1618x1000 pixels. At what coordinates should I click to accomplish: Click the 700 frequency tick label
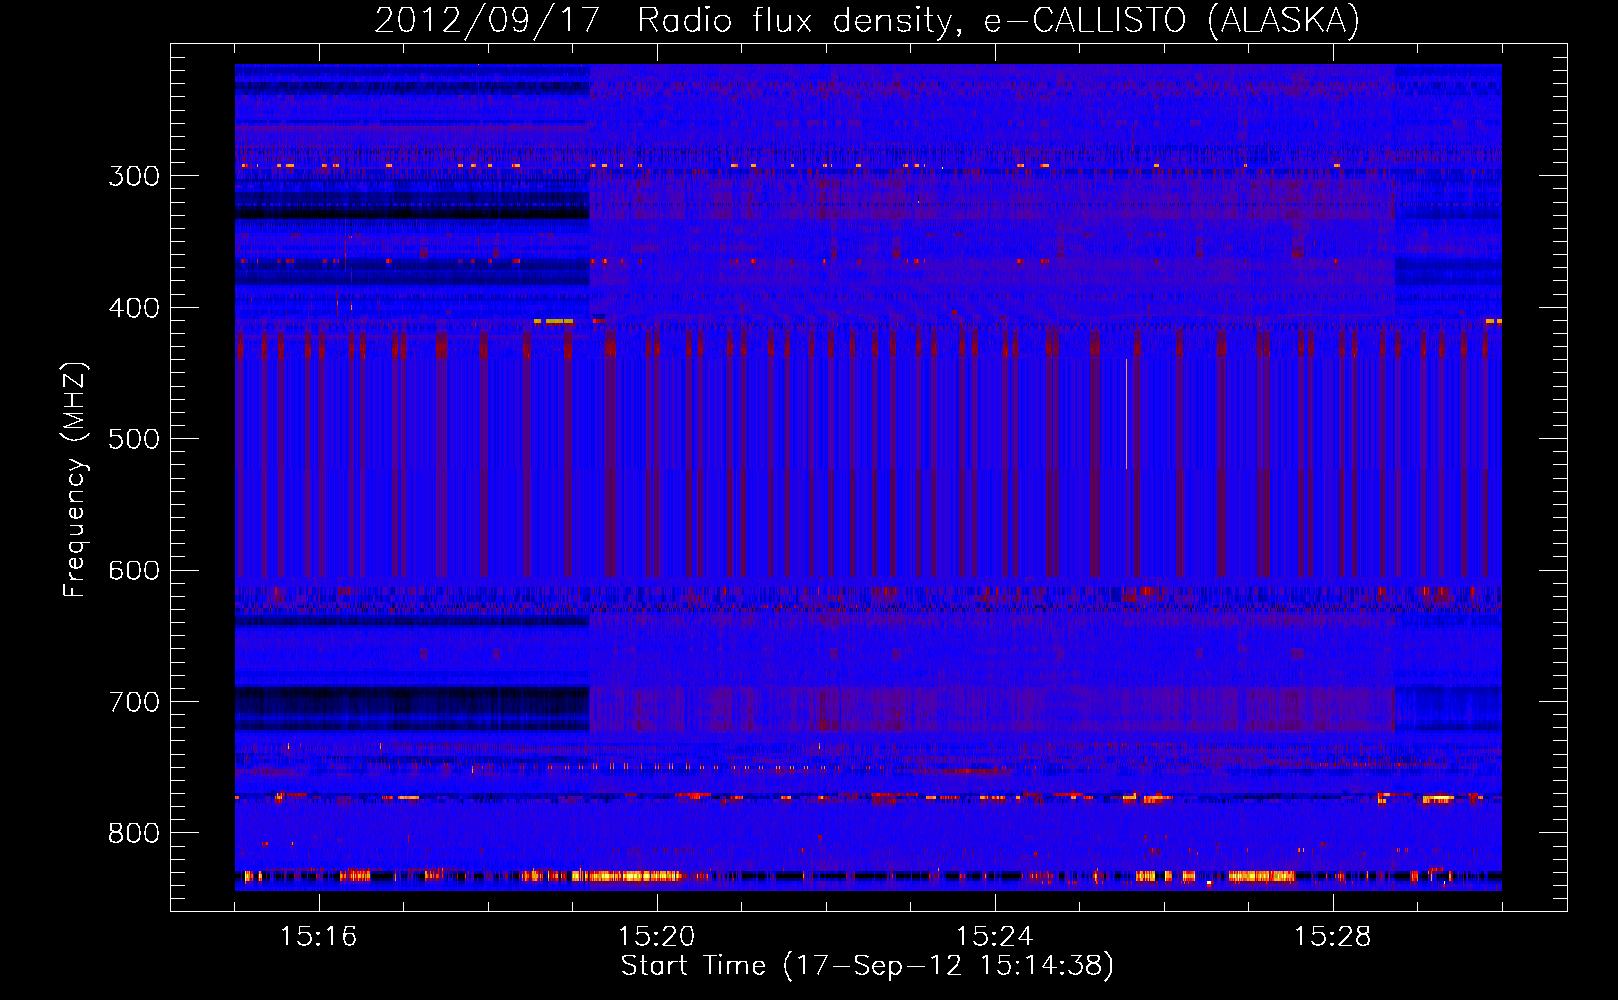(x=134, y=702)
